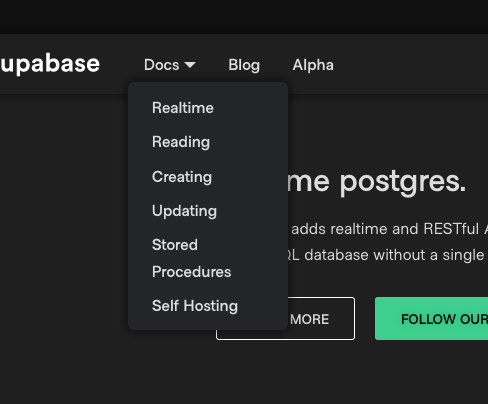Click the 'database without a single' text
This screenshot has height=404, width=488.
point(394,255)
